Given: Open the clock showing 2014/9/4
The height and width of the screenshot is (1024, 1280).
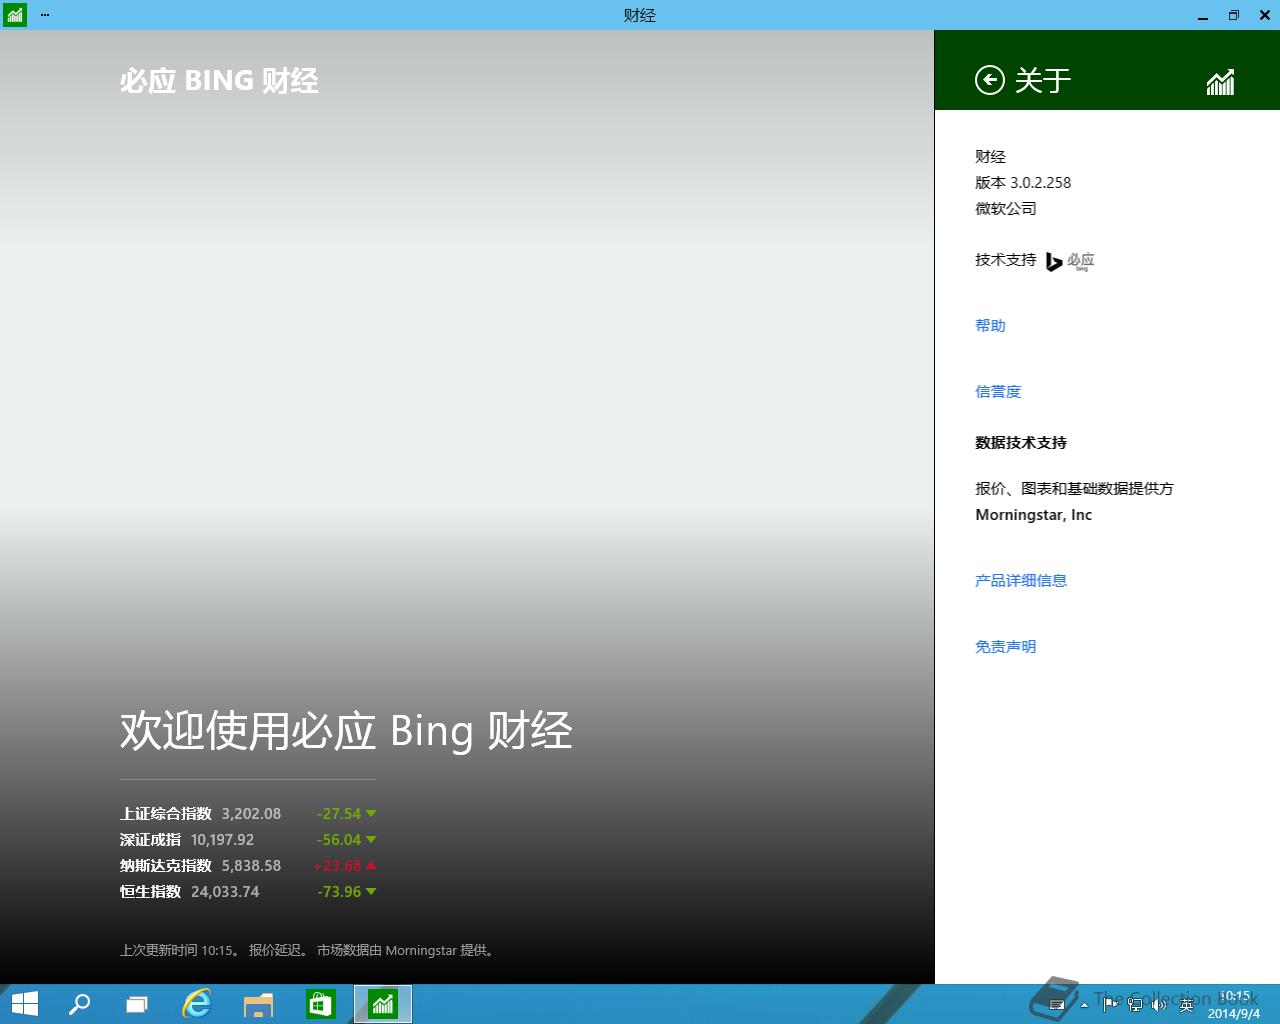Looking at the screenshot, I should pyautogui.click(x=1234, y=1004).
